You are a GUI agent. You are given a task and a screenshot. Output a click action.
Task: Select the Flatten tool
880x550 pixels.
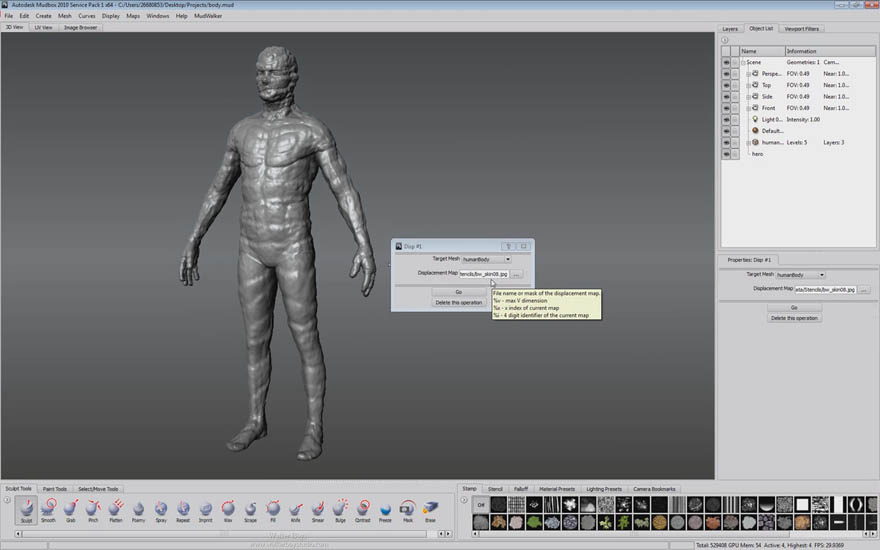point(116,510)
